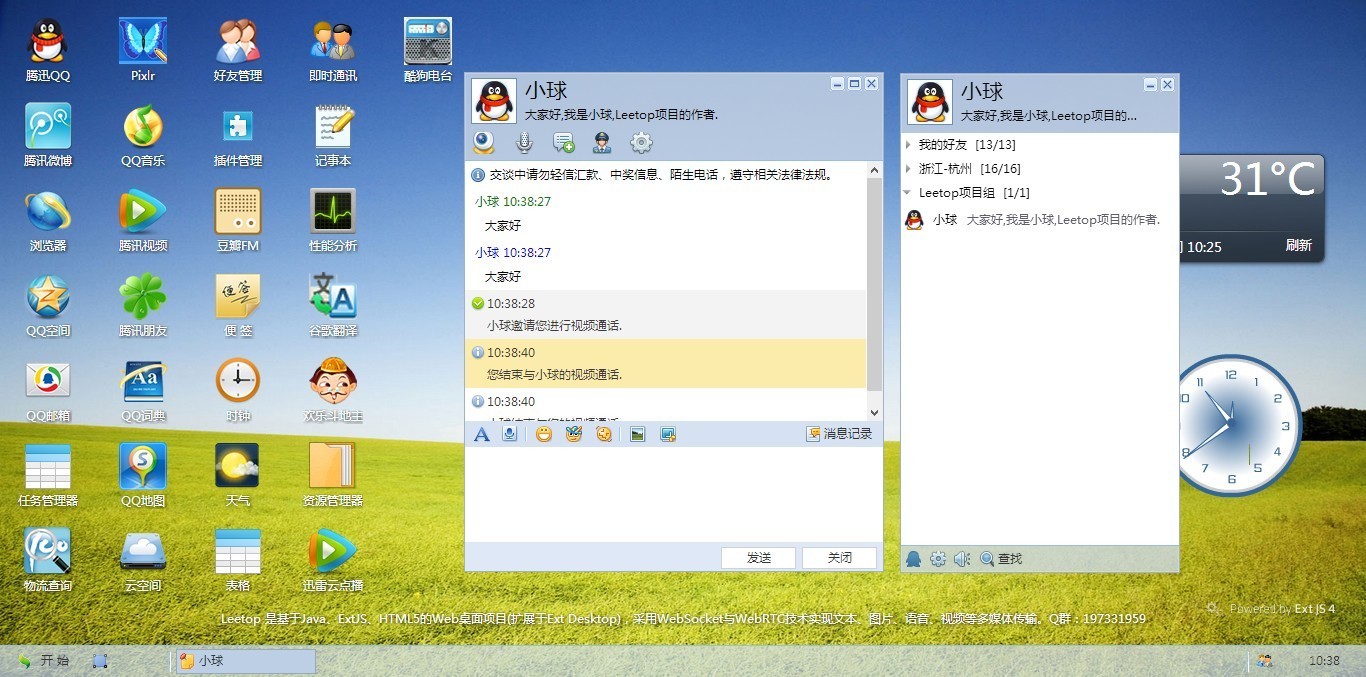Start voice chat with the microphone icon

523,143
